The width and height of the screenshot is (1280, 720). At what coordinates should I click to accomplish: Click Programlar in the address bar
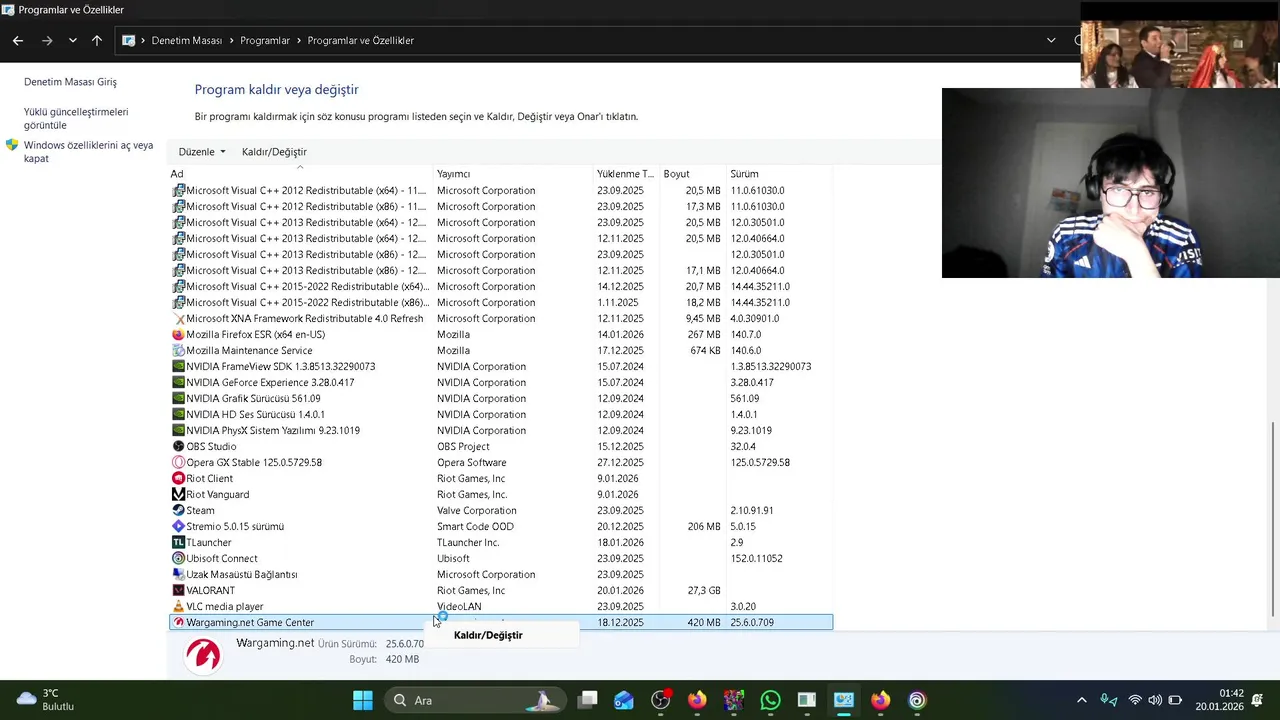pyautogui.click(x=265, y=40)
